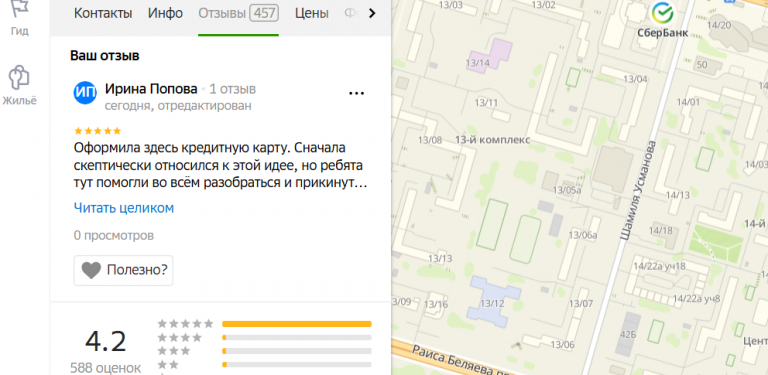768x375 pixels.
Task: Click 13-й комплекс label on map
Action: (x=493, y=140)
